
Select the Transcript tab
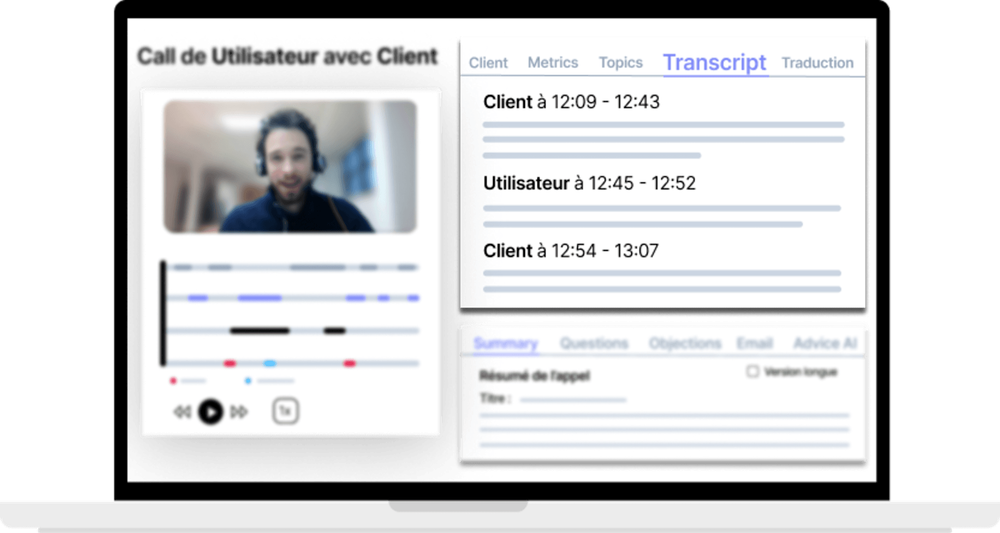click(x=715, y=62)
